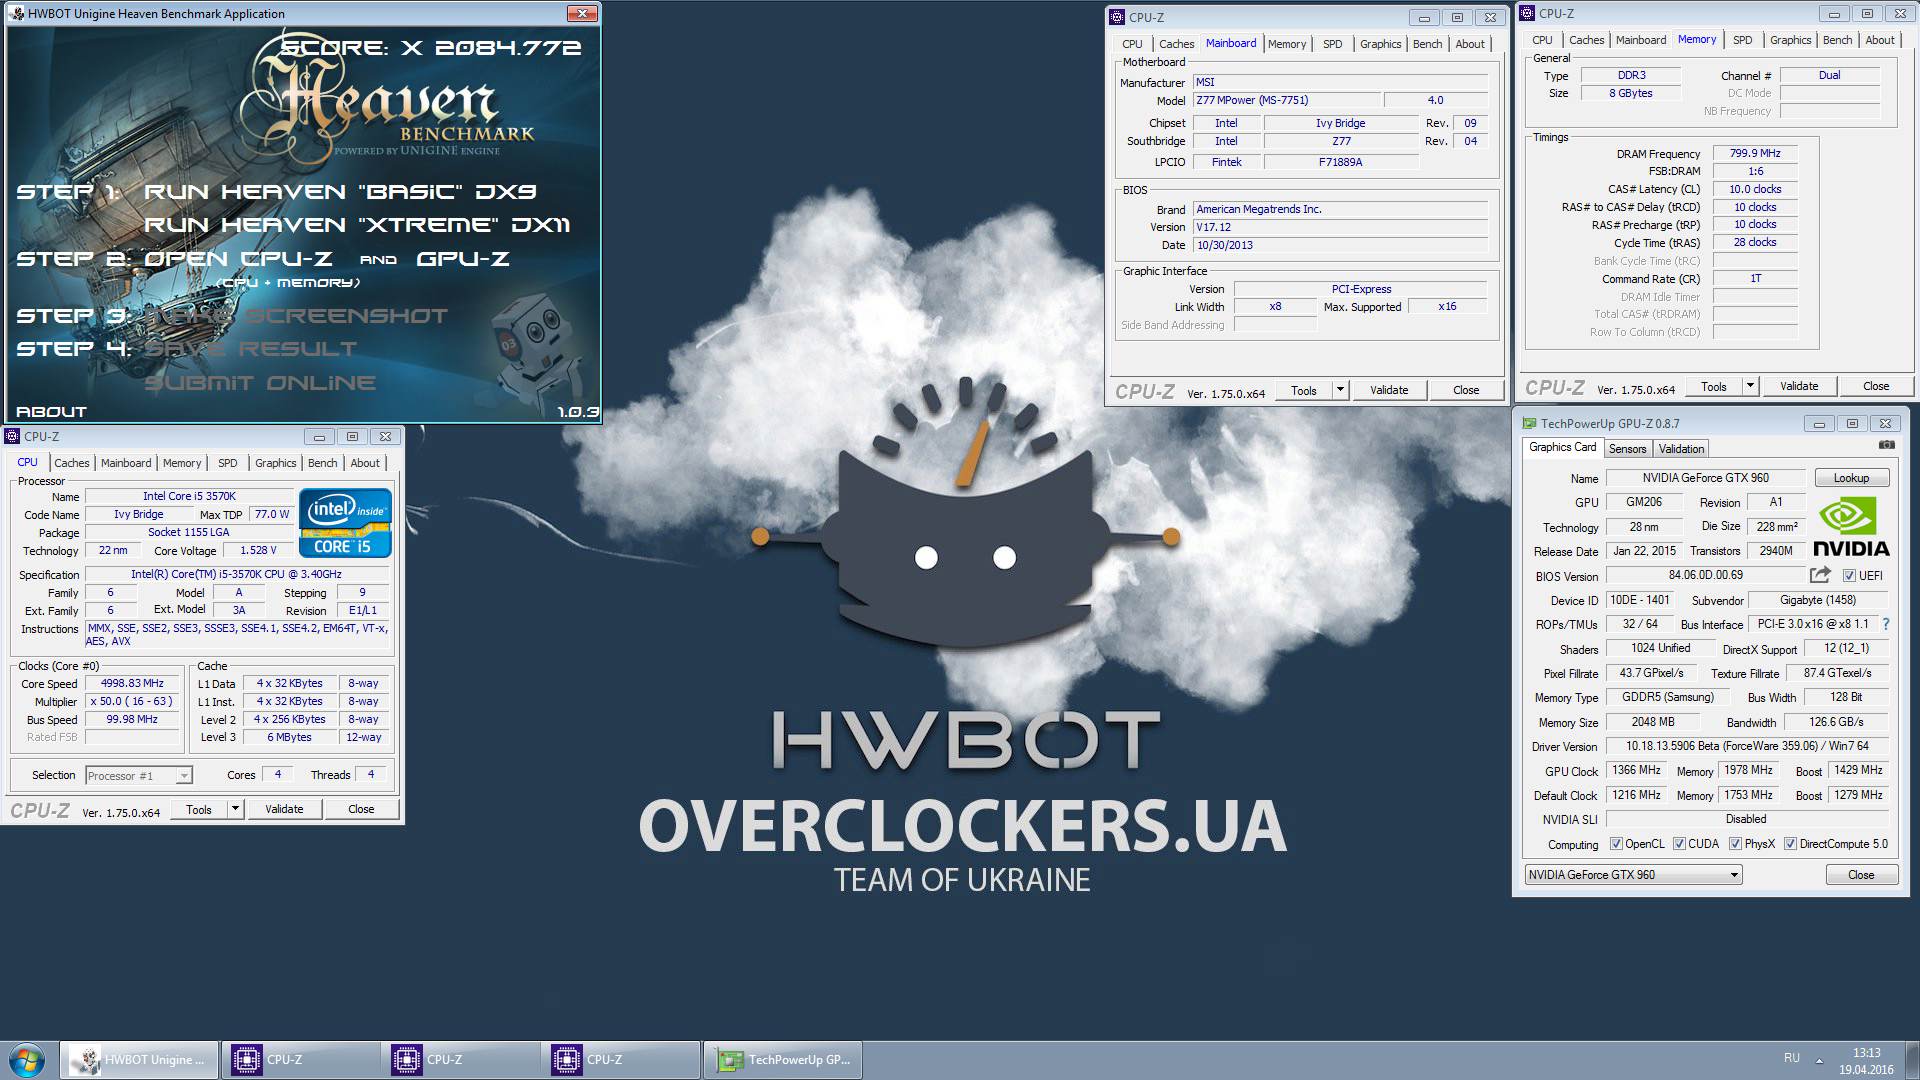Open the Windows Start orb
The image size is (1920, 1080).
pos(27,1060)
